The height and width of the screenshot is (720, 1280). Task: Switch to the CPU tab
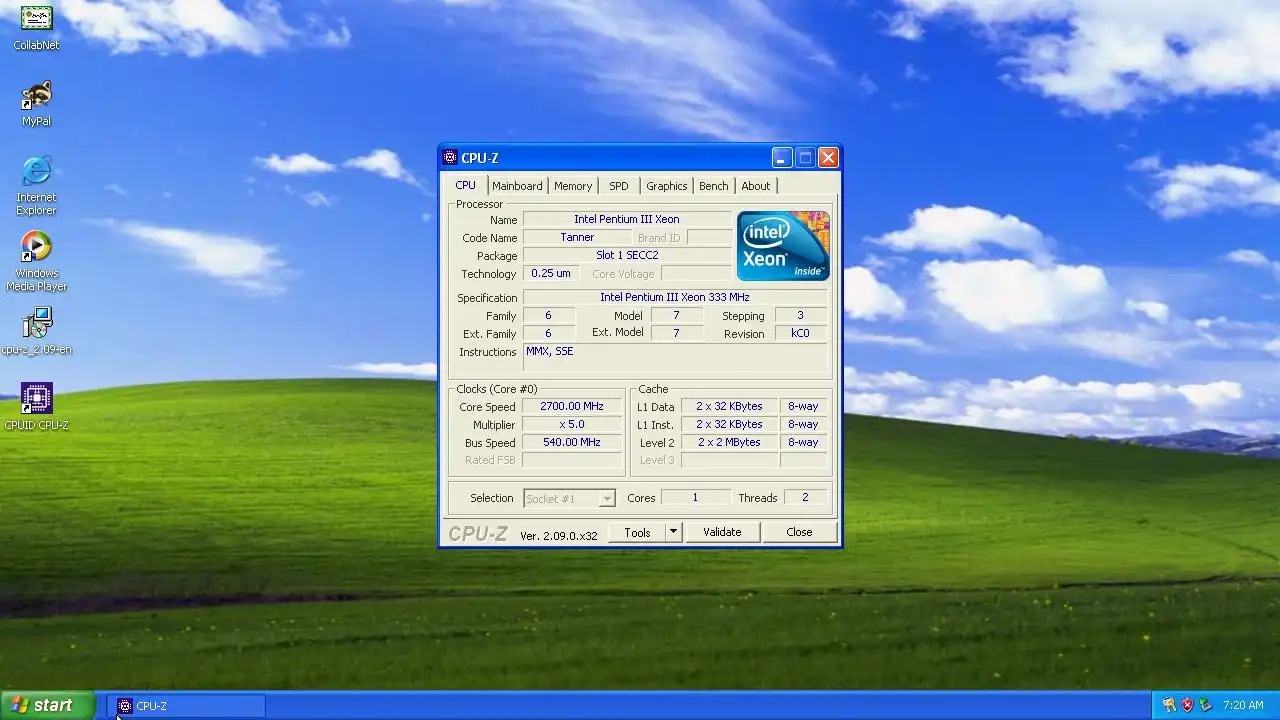(466, 185)
